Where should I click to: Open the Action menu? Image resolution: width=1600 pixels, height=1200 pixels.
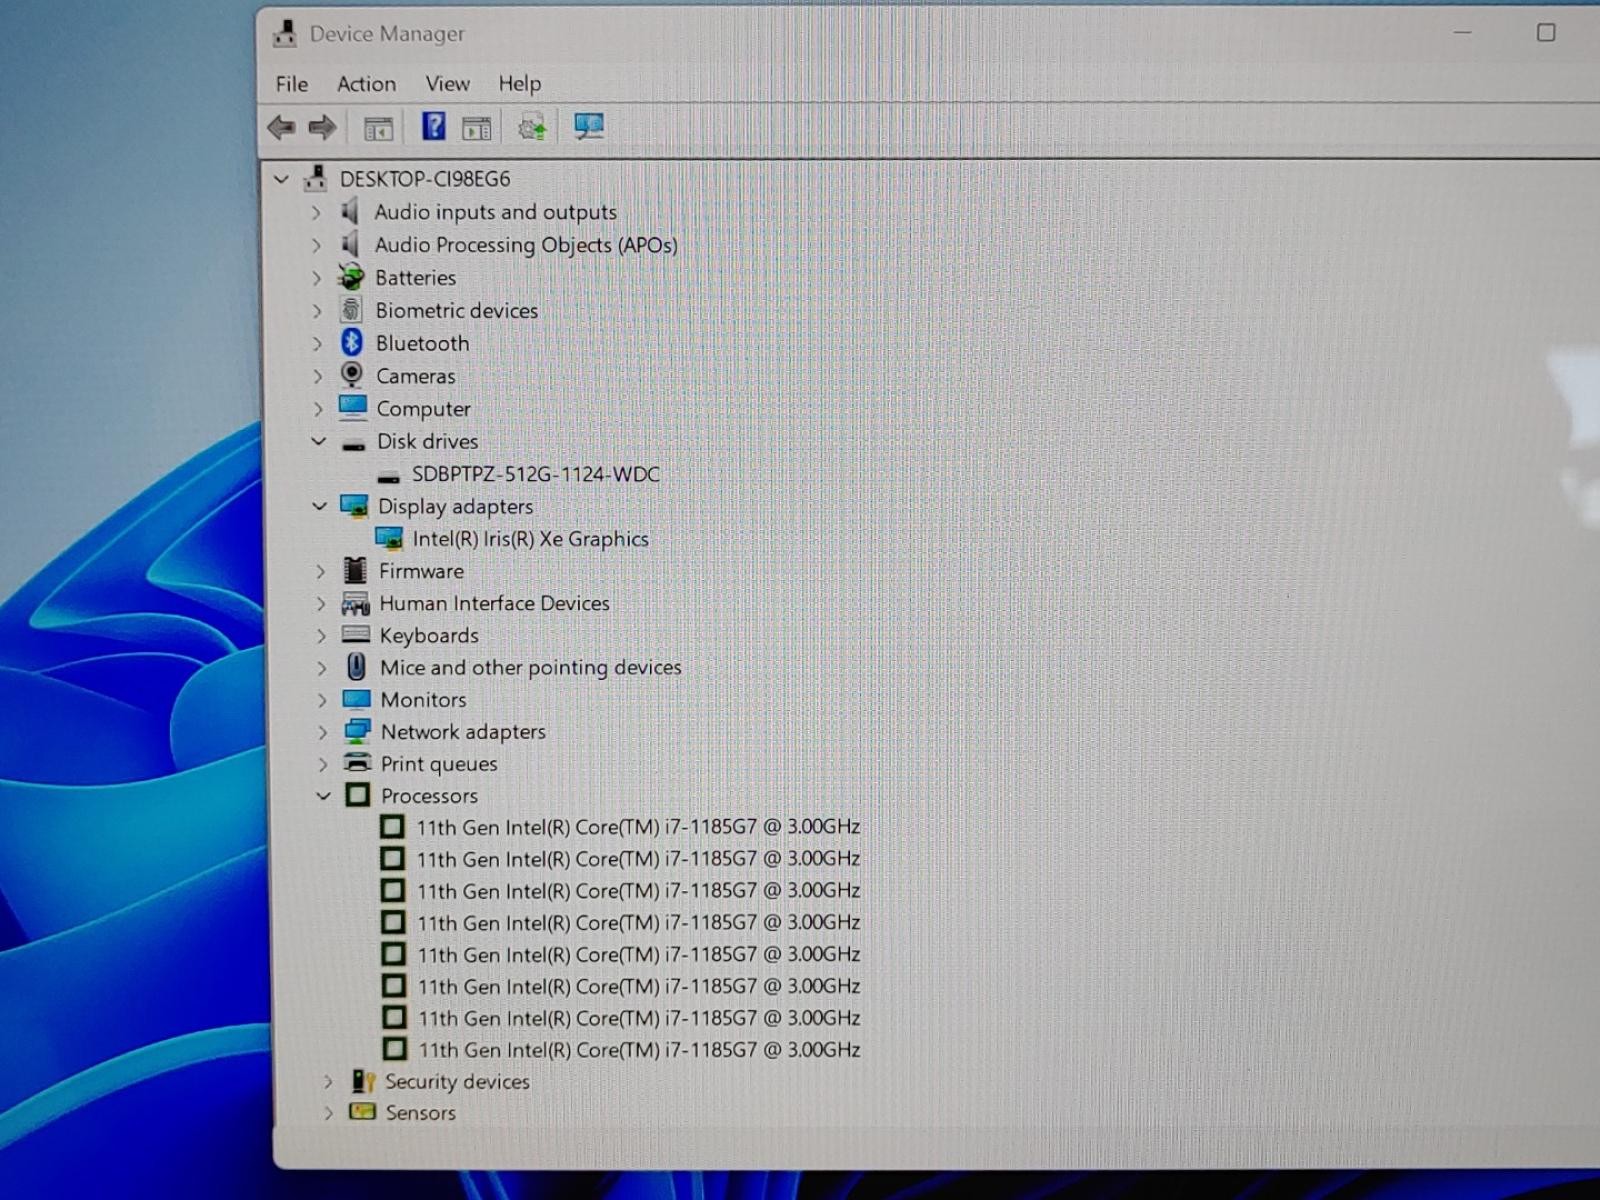366,84
